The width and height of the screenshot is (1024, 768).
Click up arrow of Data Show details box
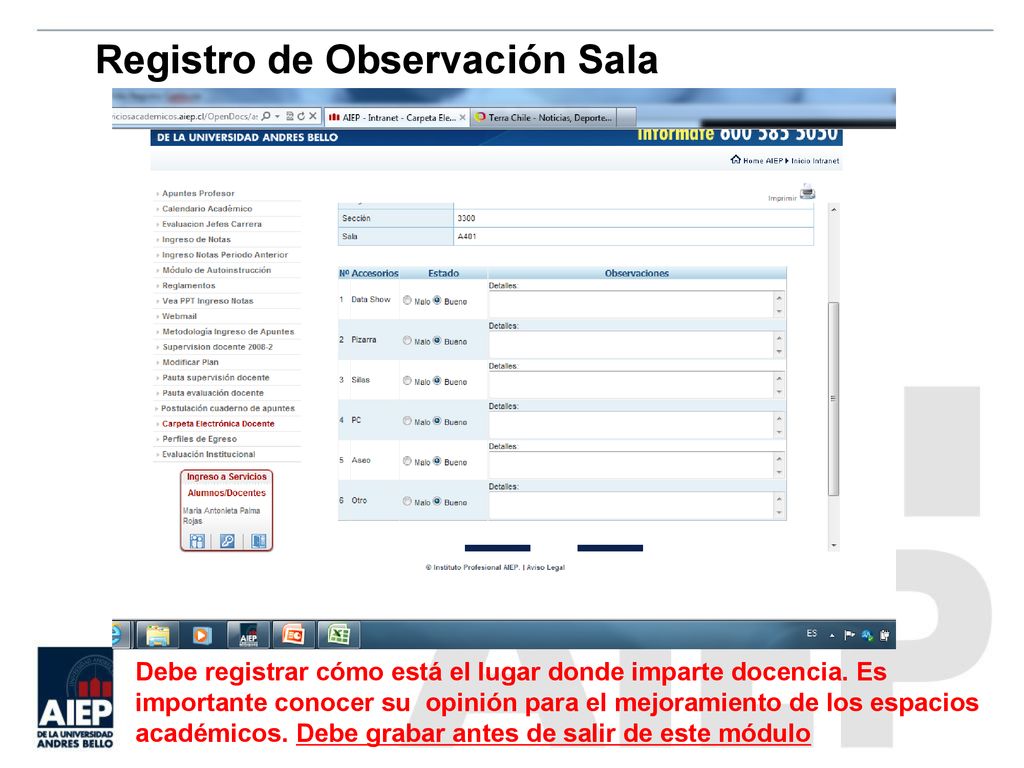[779, 298]
